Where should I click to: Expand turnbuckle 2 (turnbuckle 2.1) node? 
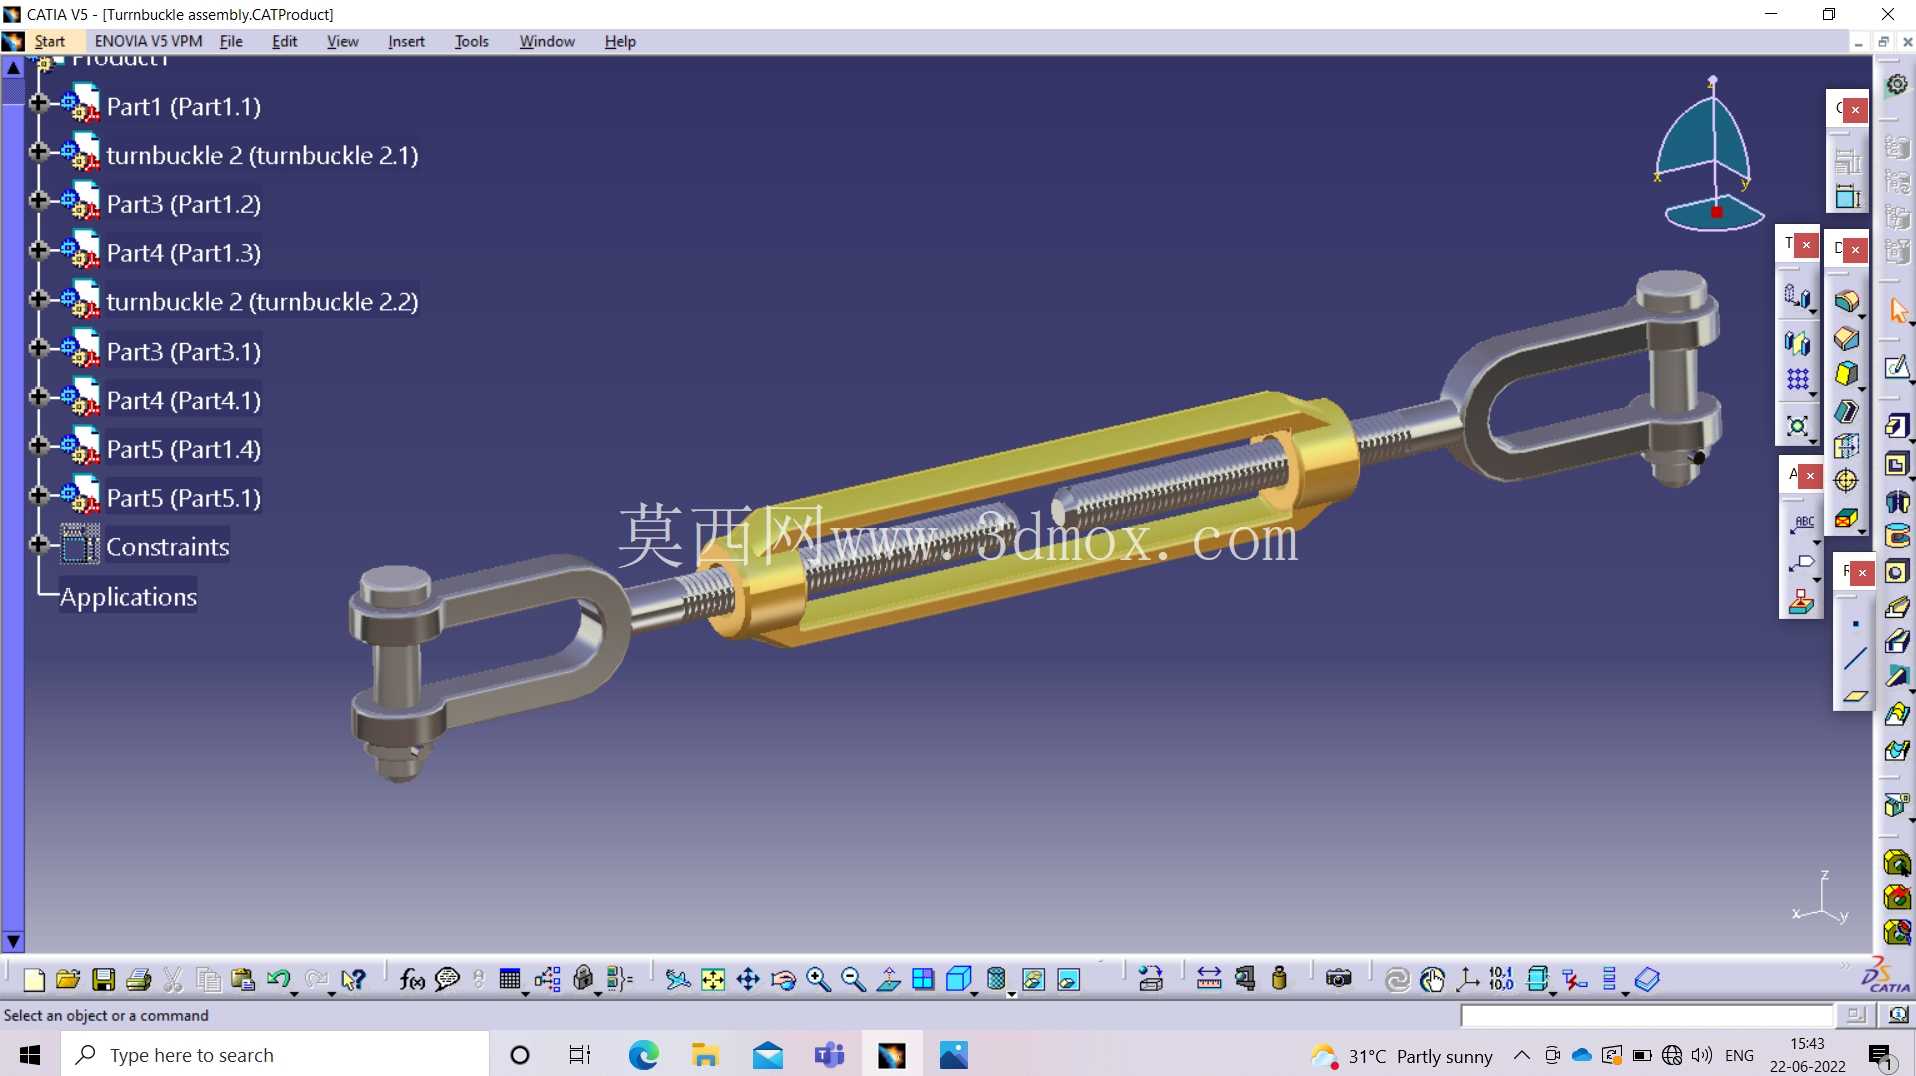(x=38, y=151)
